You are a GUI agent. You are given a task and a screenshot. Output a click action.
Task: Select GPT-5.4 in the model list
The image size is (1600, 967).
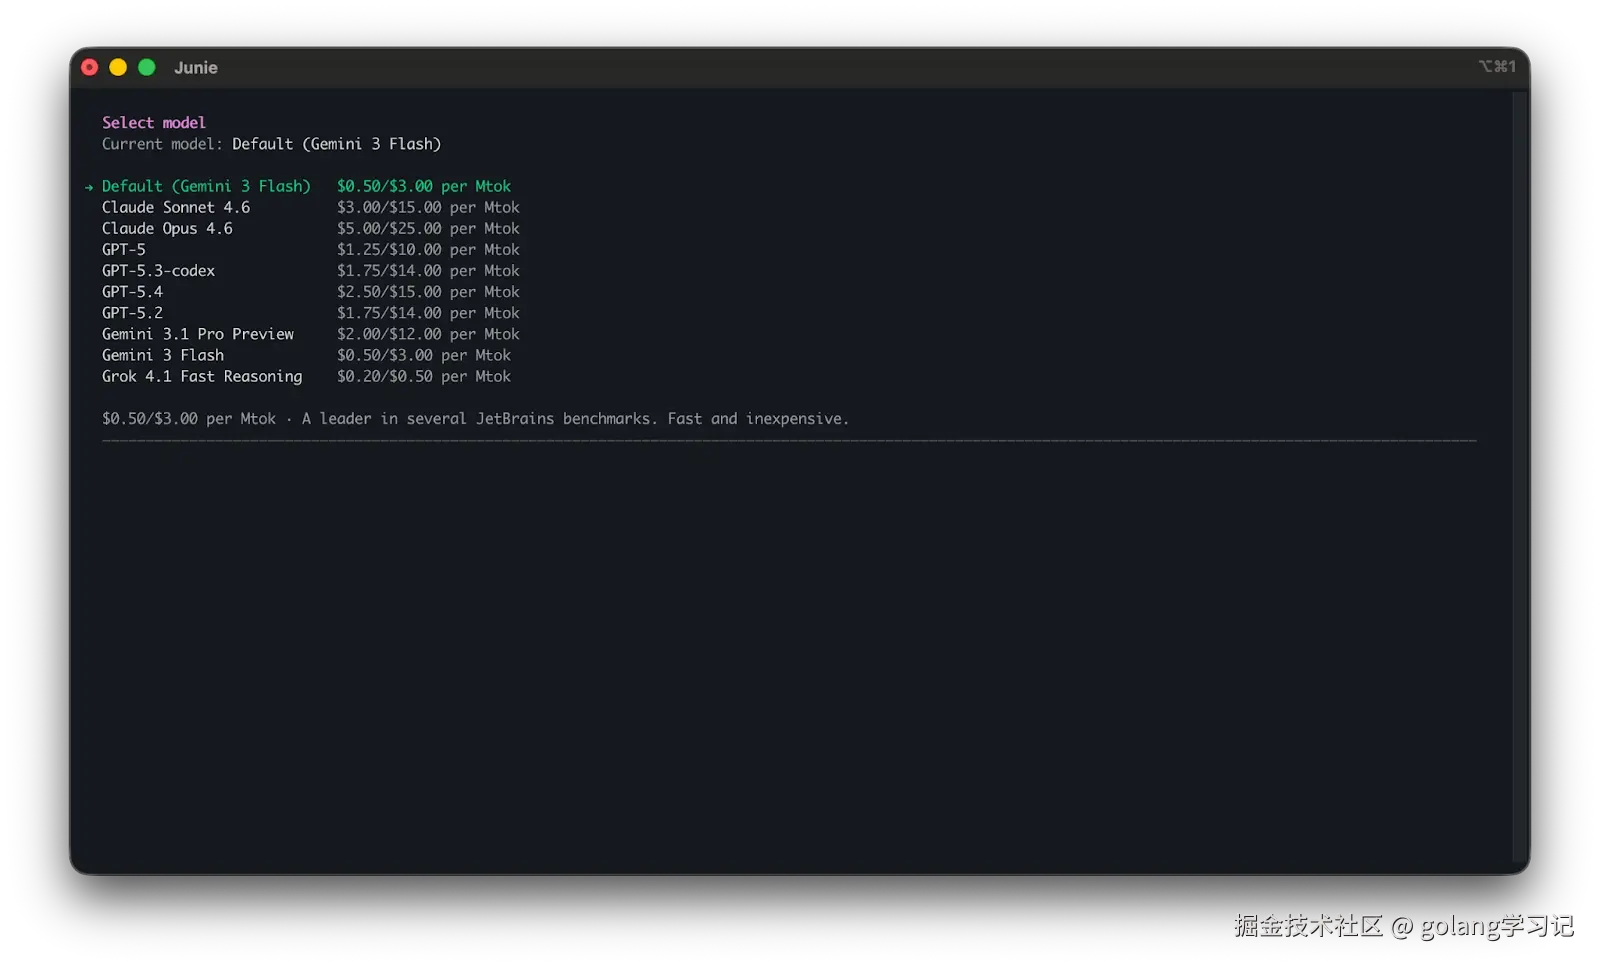(x=132, y=291)
